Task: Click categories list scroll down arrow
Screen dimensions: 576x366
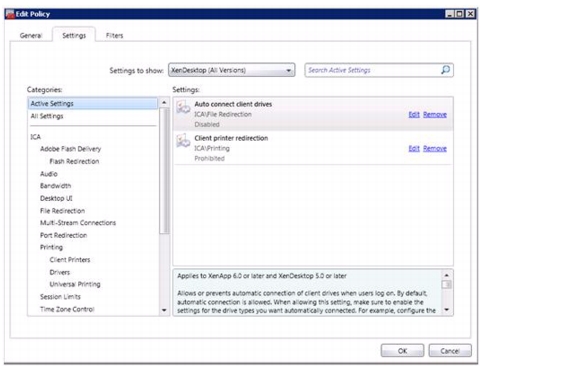Action: point(164,311)
